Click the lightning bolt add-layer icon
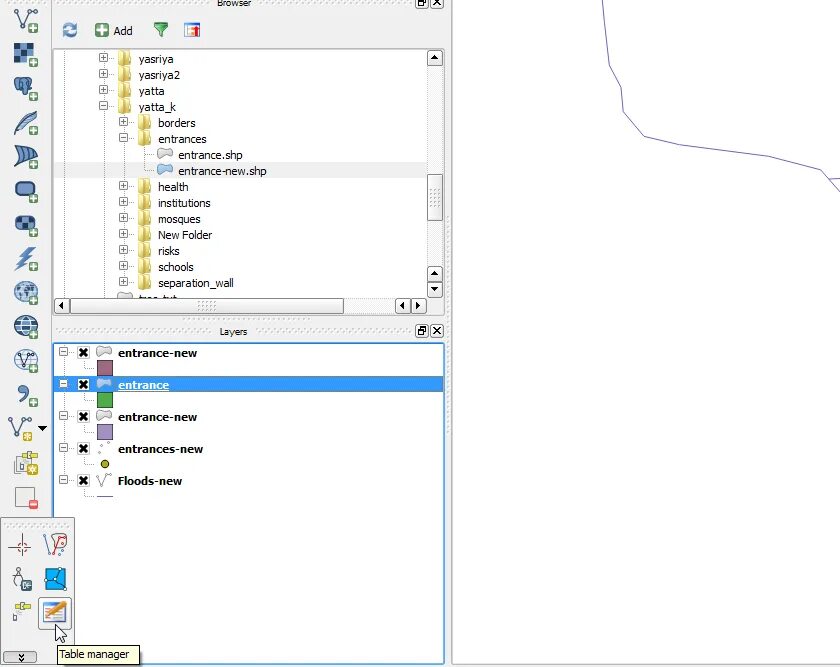840x667 pixels. tap(25, 259)
